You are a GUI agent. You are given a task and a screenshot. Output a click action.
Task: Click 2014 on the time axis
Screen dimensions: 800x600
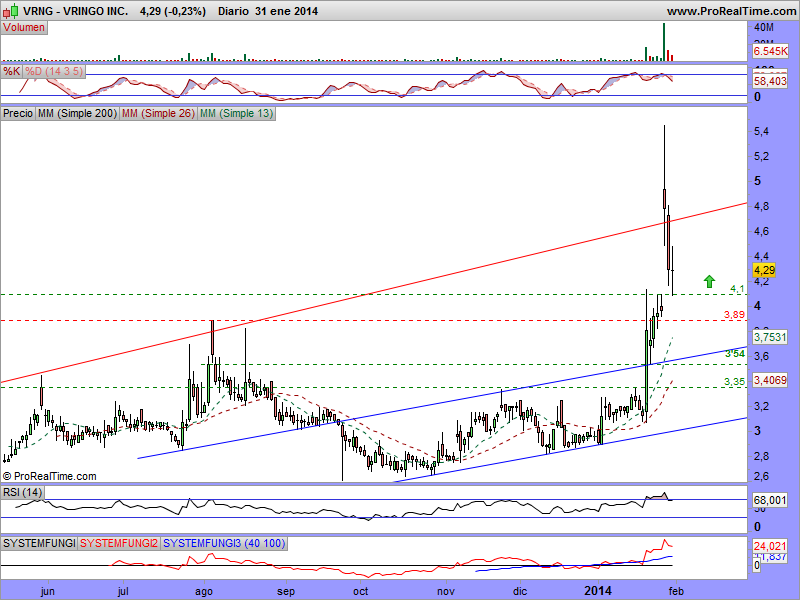pyautogui.click(x=597, y=591)
